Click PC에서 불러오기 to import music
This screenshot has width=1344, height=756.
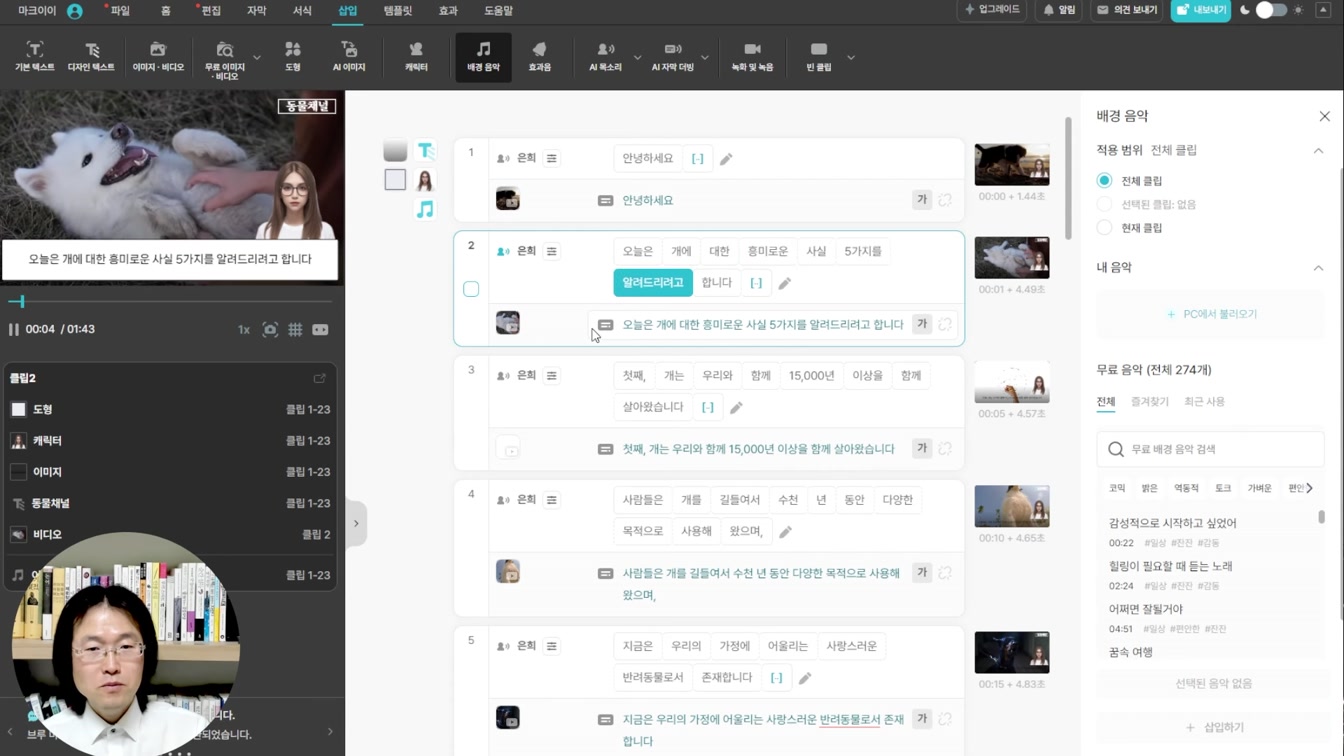click(x=1211, y=314)
